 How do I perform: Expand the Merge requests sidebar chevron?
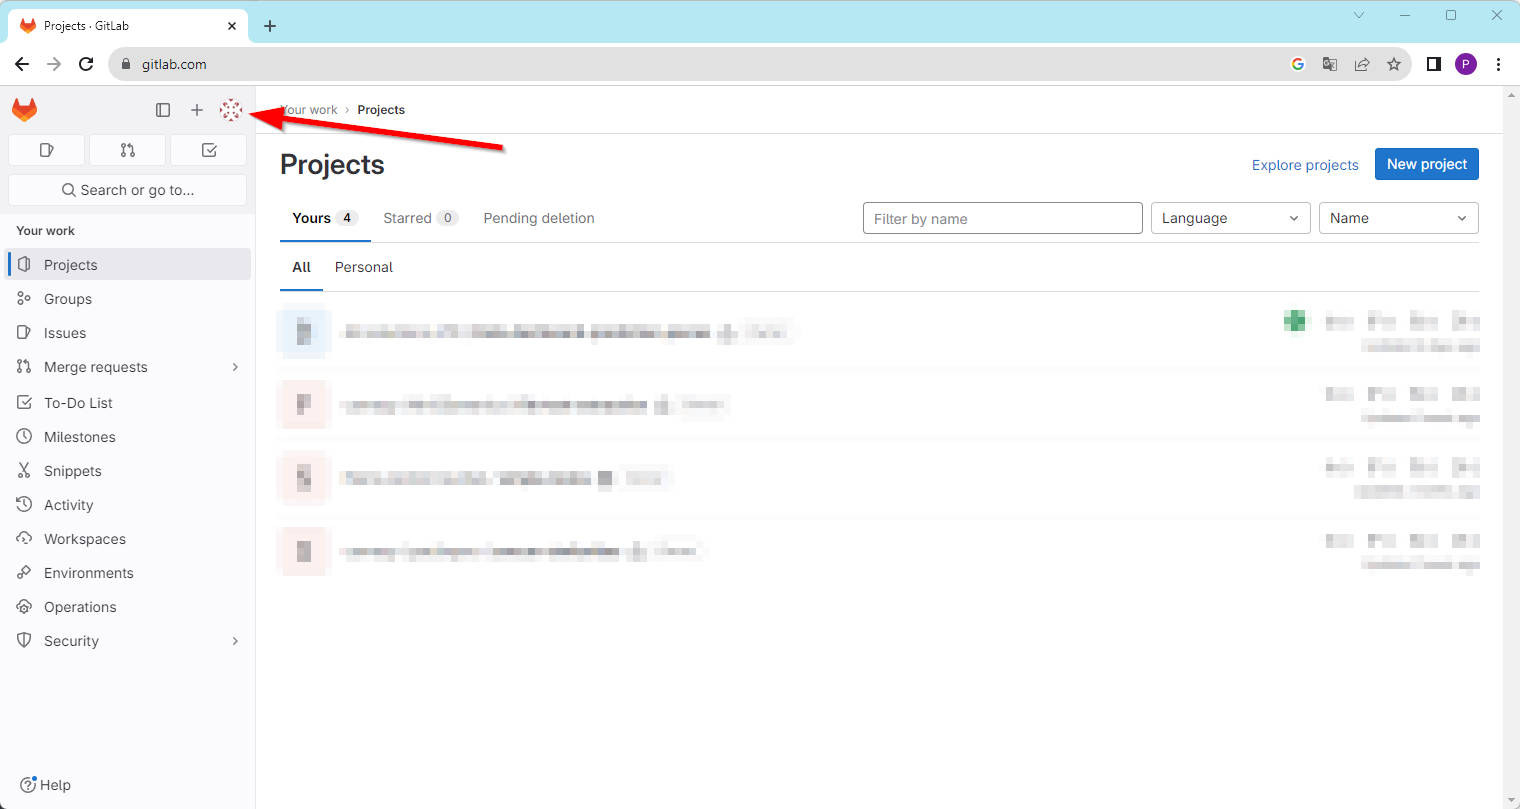pyautogui.click(x=235, y=367)
